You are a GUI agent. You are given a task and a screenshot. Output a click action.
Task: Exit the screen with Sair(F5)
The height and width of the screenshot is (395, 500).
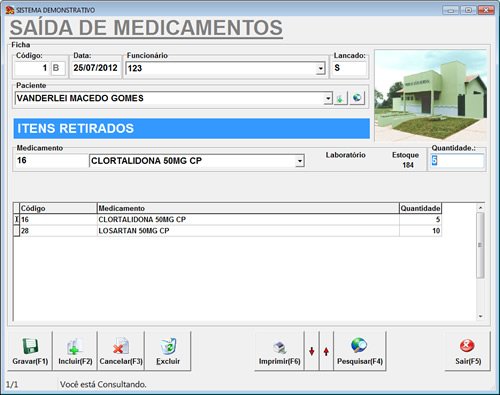pyautogui.click(x=468, y=351)
